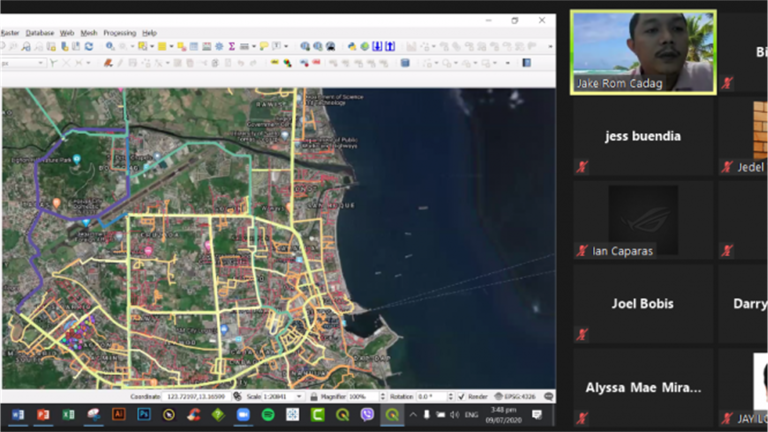Toggle the lock scale padlock icon
The height and width of the screenshot is (432, 768).
click(x=313, y=396)
